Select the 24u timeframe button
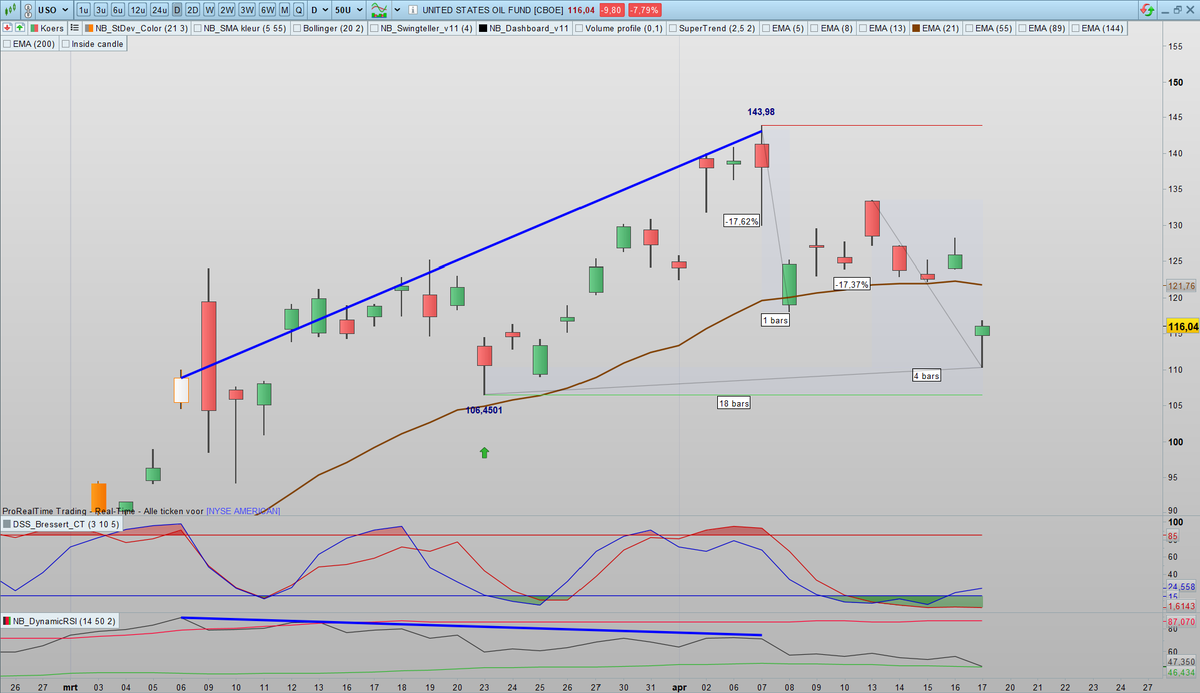The width and height of the screenshot is (1200, 693). click(x=159, y=10)
